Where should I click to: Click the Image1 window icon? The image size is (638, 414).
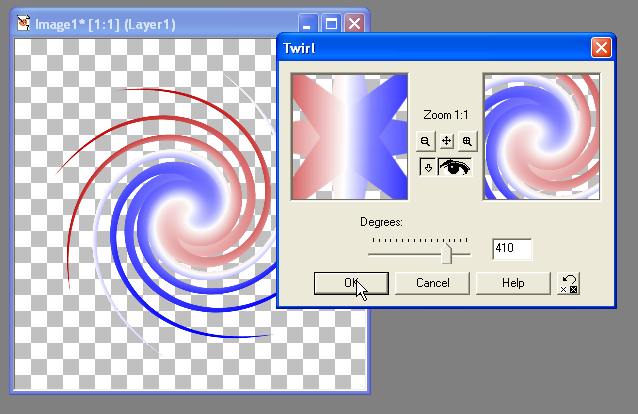(24, 24)
